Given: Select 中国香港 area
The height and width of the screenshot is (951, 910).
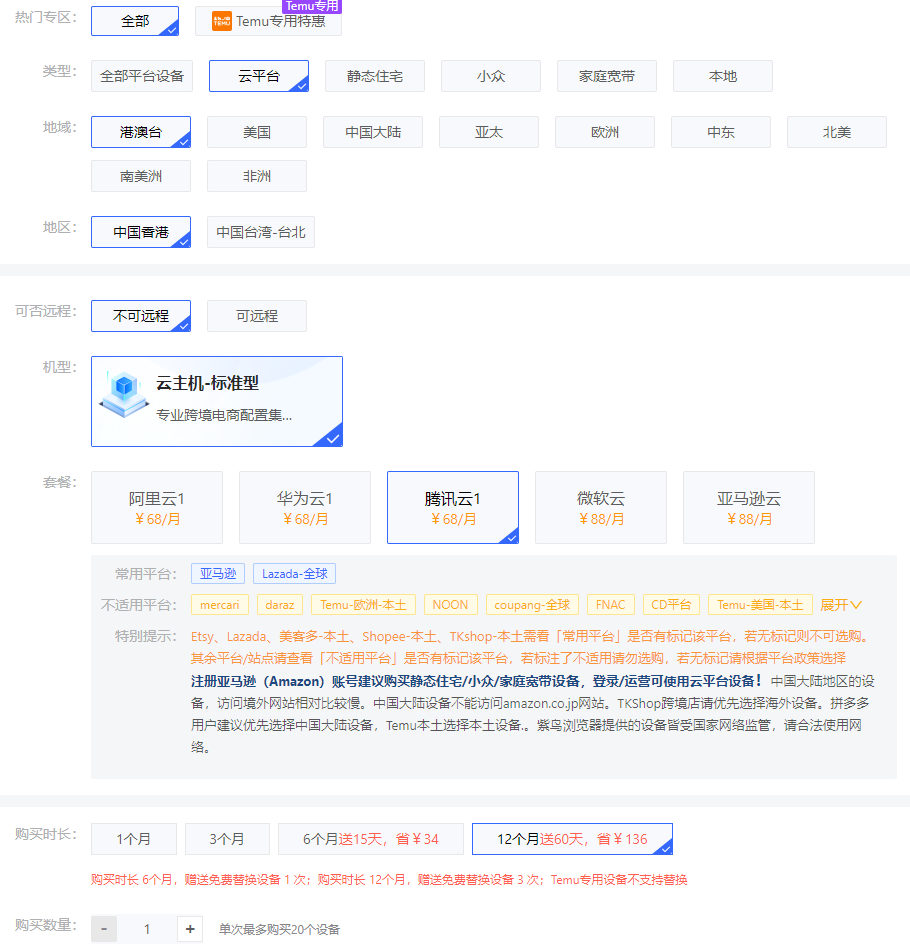Looking at the screenshot, I should [141, 232].
